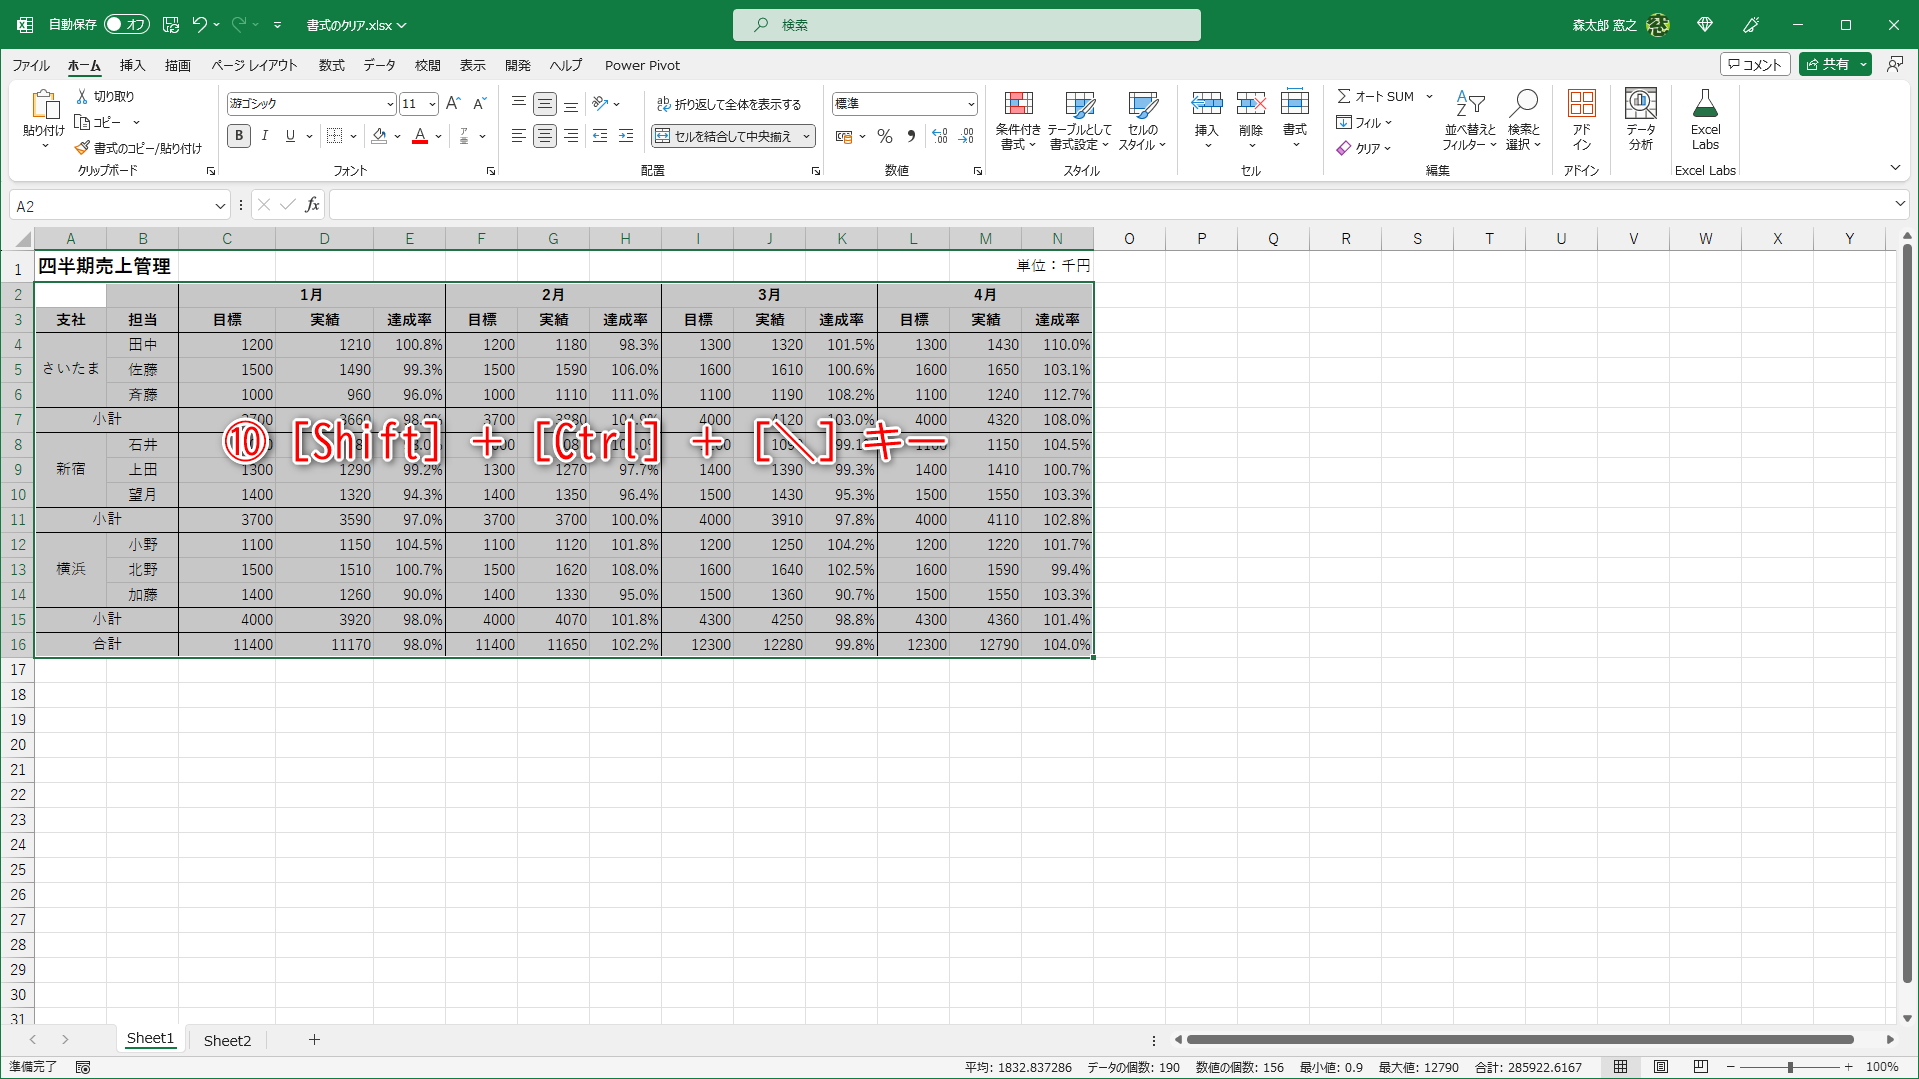Image resolution: width=1919 pixels, height=1079 pixels.
Task: Apply comma style number format
Action: tap(911, 136)
